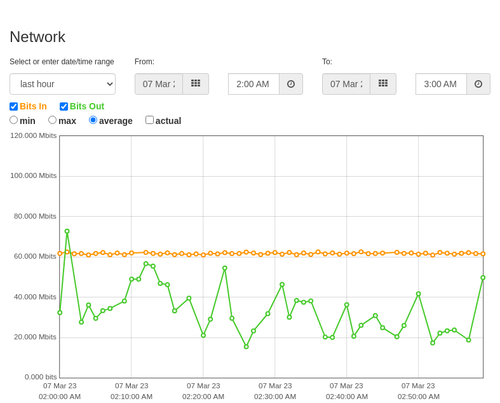Image resolution: width=500 pixels, height=403 pixels.
Task: Click the 'Select or enter date/time range' label
Action: pos(62,62)
